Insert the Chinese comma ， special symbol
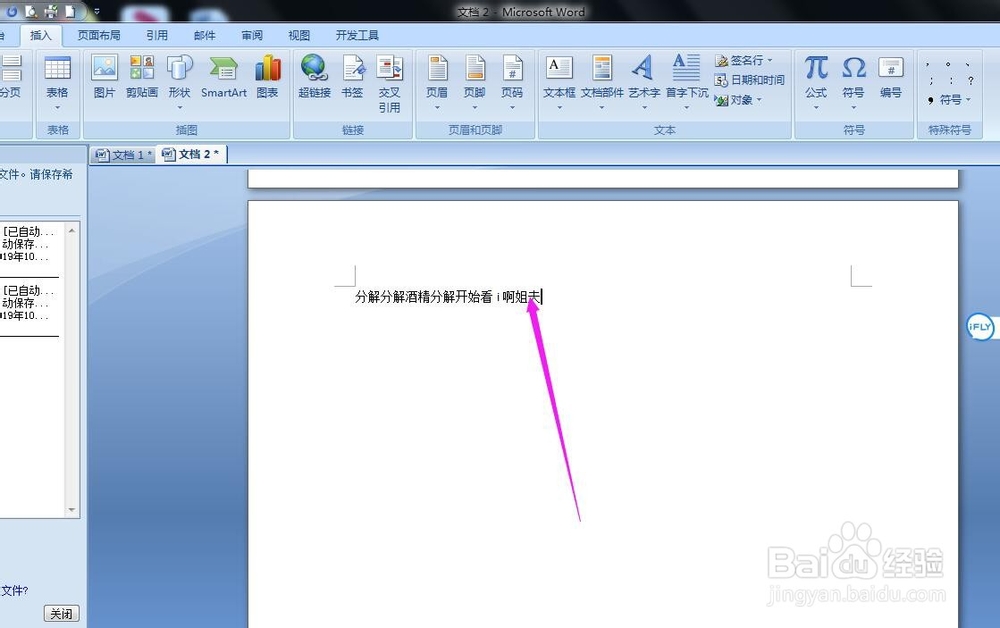This screenshot has width=1000, height=628. [x=929, y=64]
